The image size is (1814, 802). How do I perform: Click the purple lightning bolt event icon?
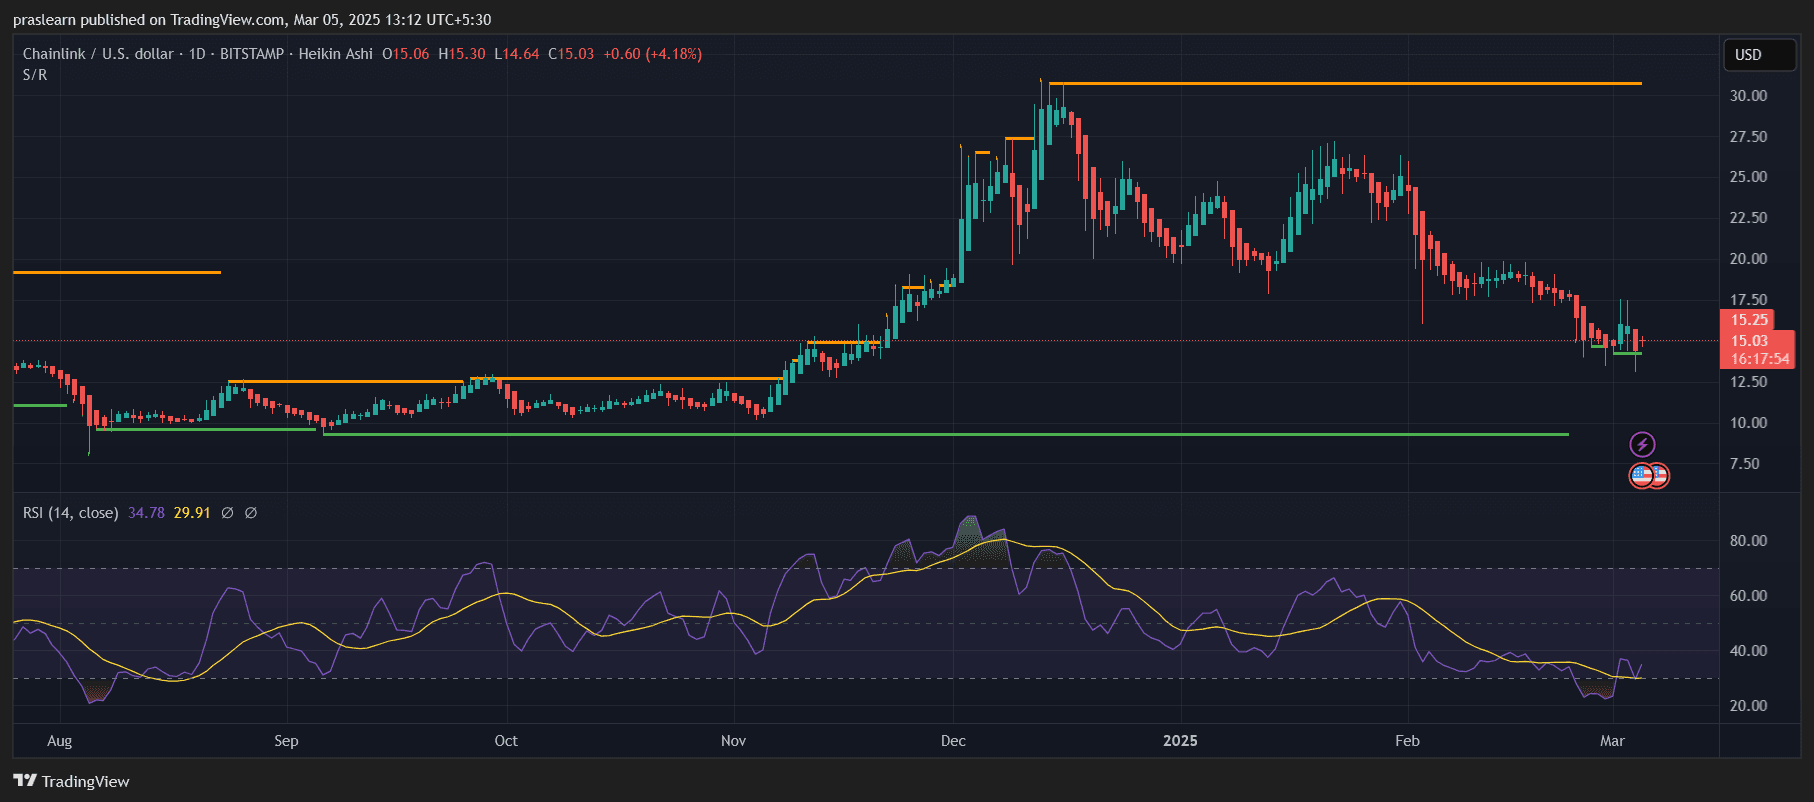pyautogui.click(x=1642, y=444)
